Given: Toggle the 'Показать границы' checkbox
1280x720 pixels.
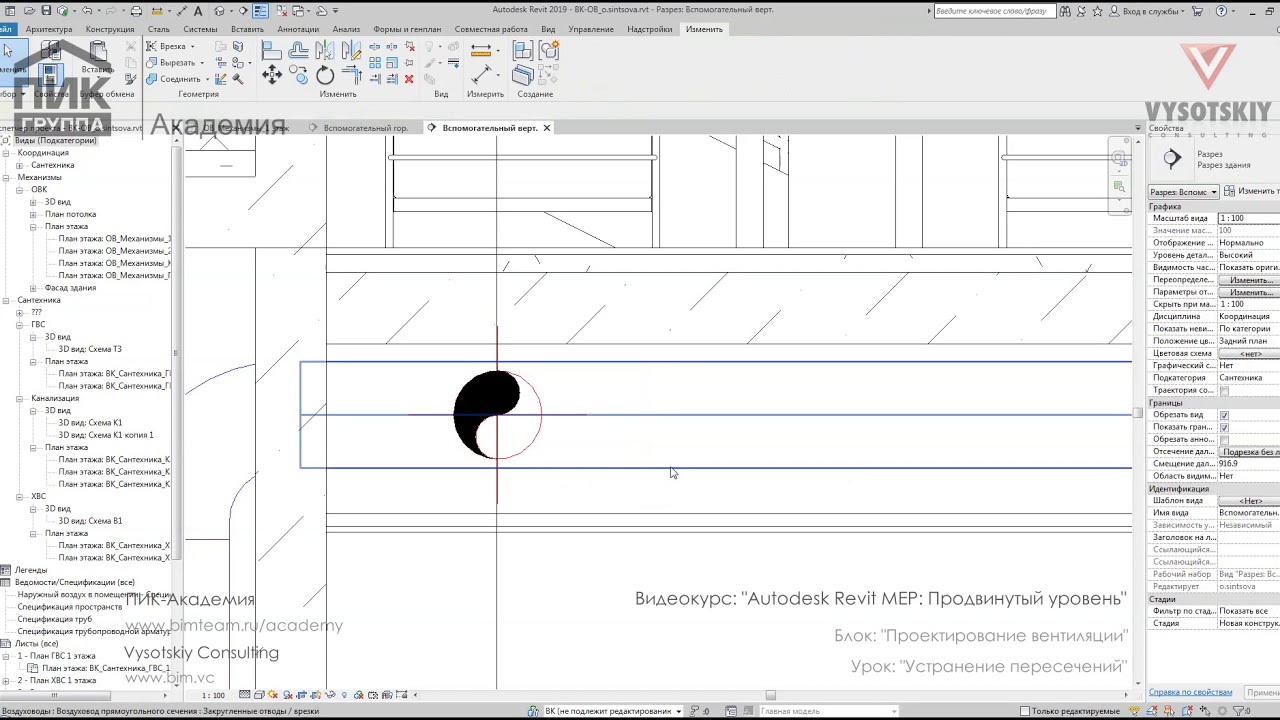Looking at the screenshot, I should pos(1224,427).
